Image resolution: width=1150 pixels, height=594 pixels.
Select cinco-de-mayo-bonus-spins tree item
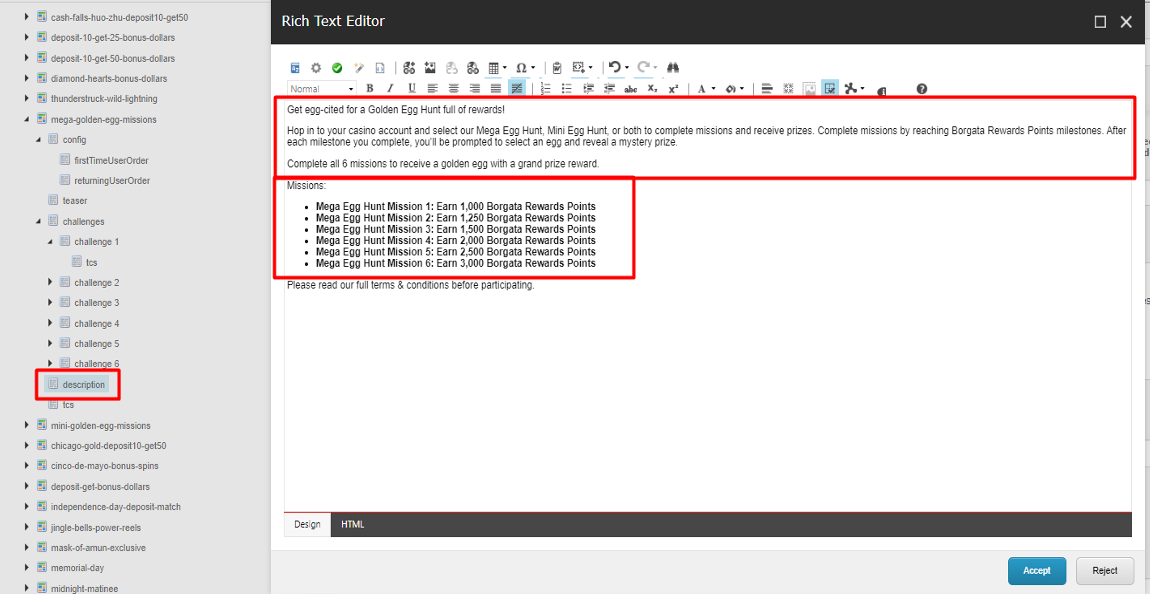(104, 466)
